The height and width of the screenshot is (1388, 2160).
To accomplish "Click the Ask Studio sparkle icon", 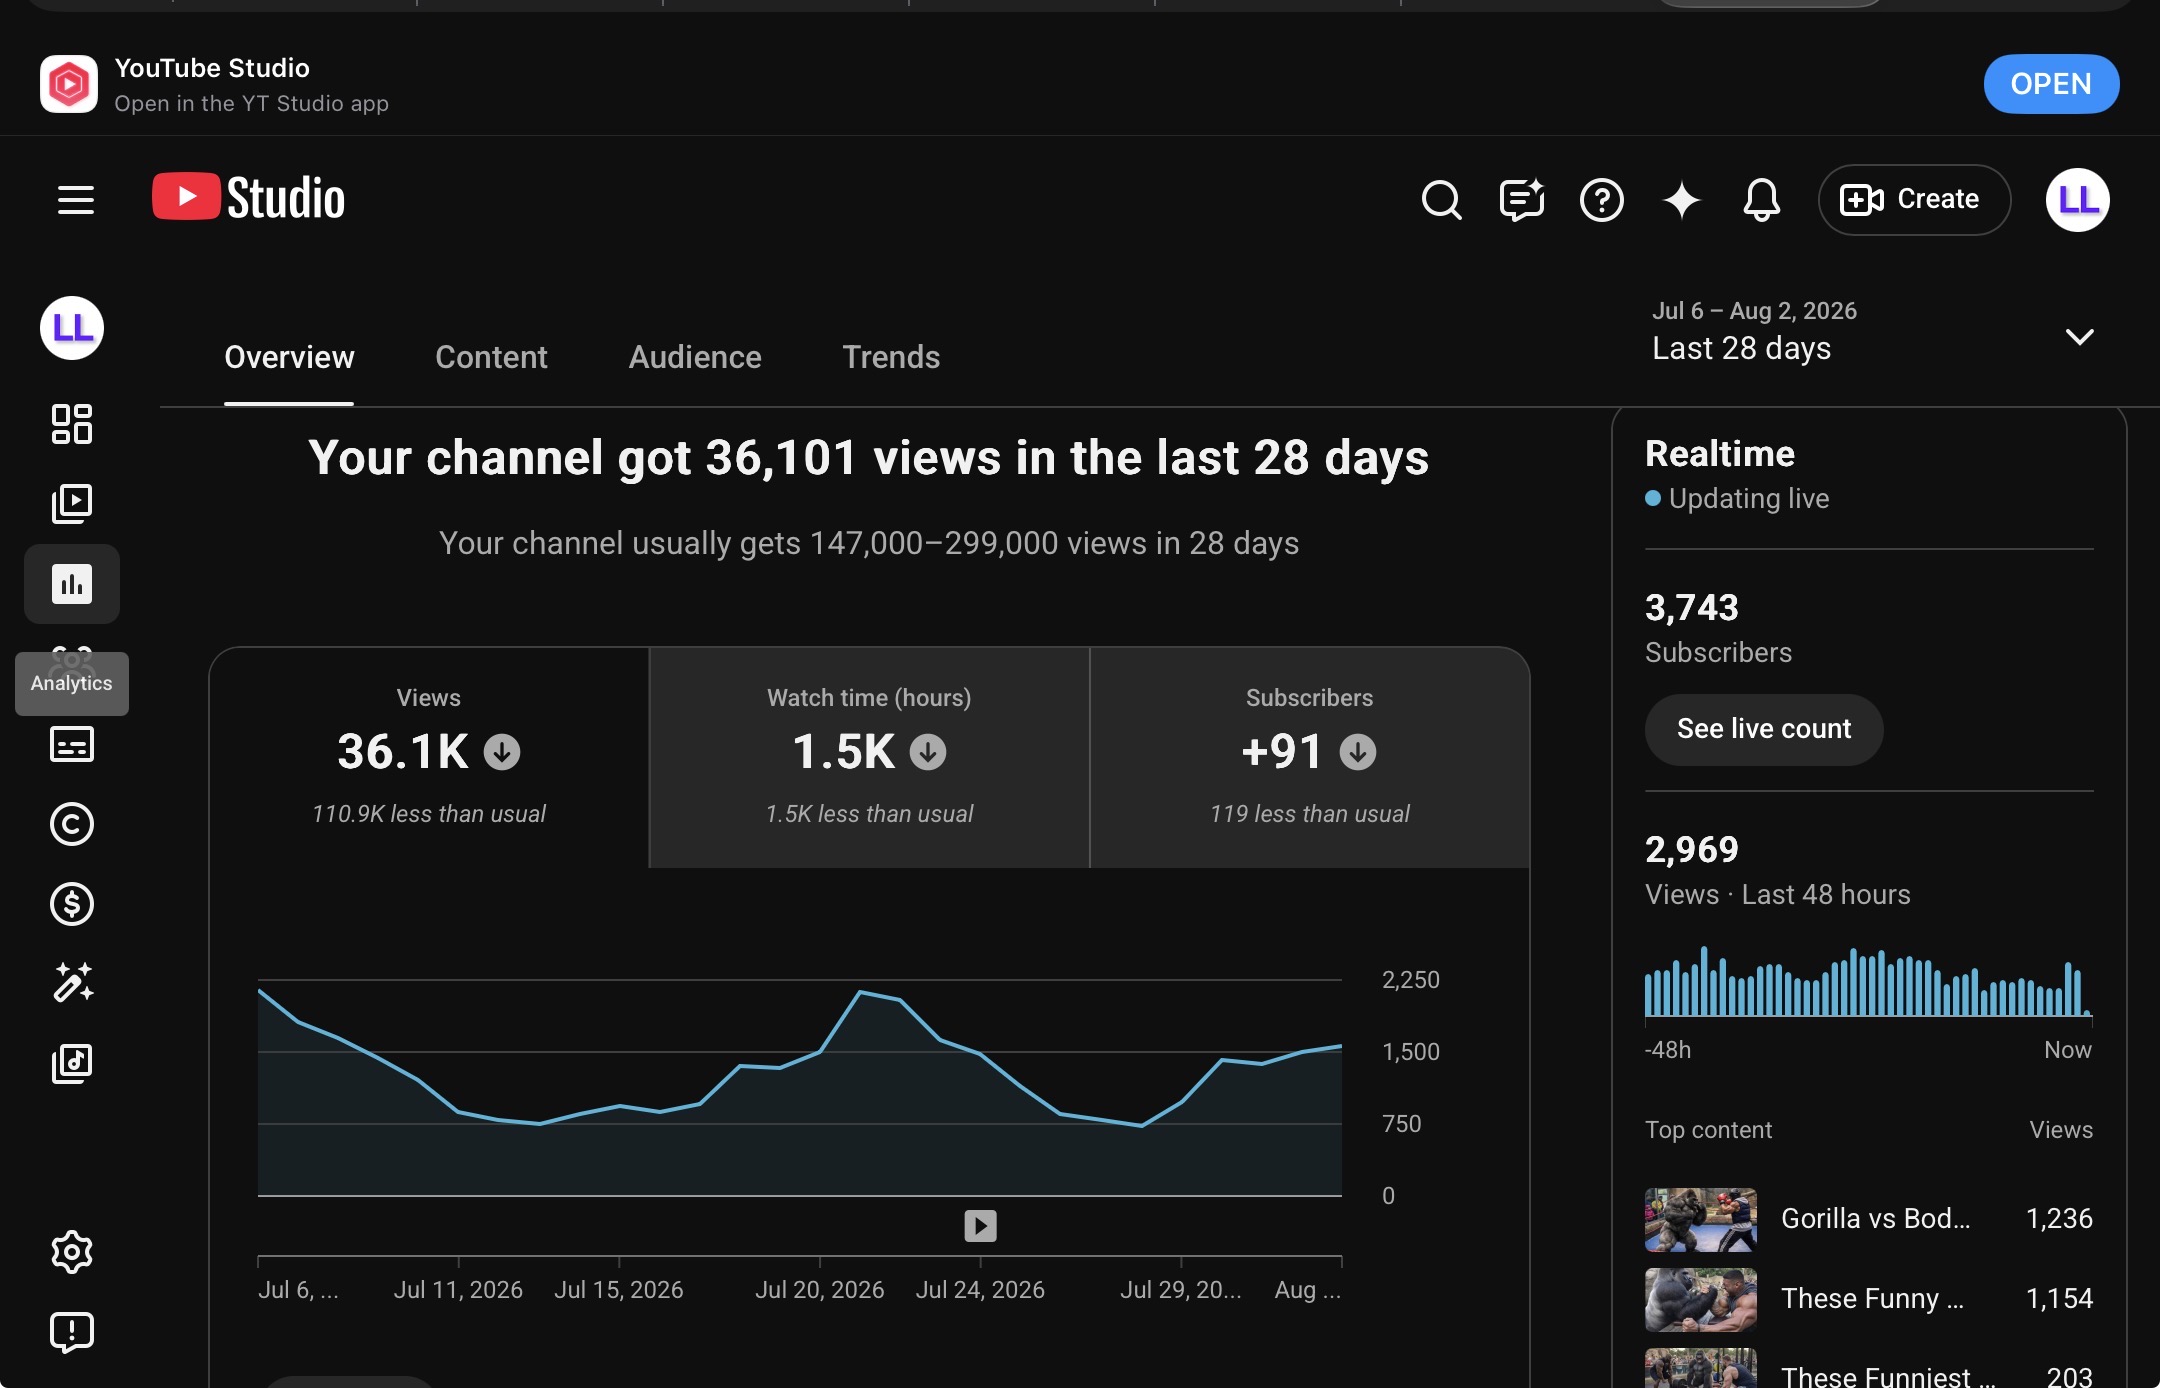I will pos(1682,200).
